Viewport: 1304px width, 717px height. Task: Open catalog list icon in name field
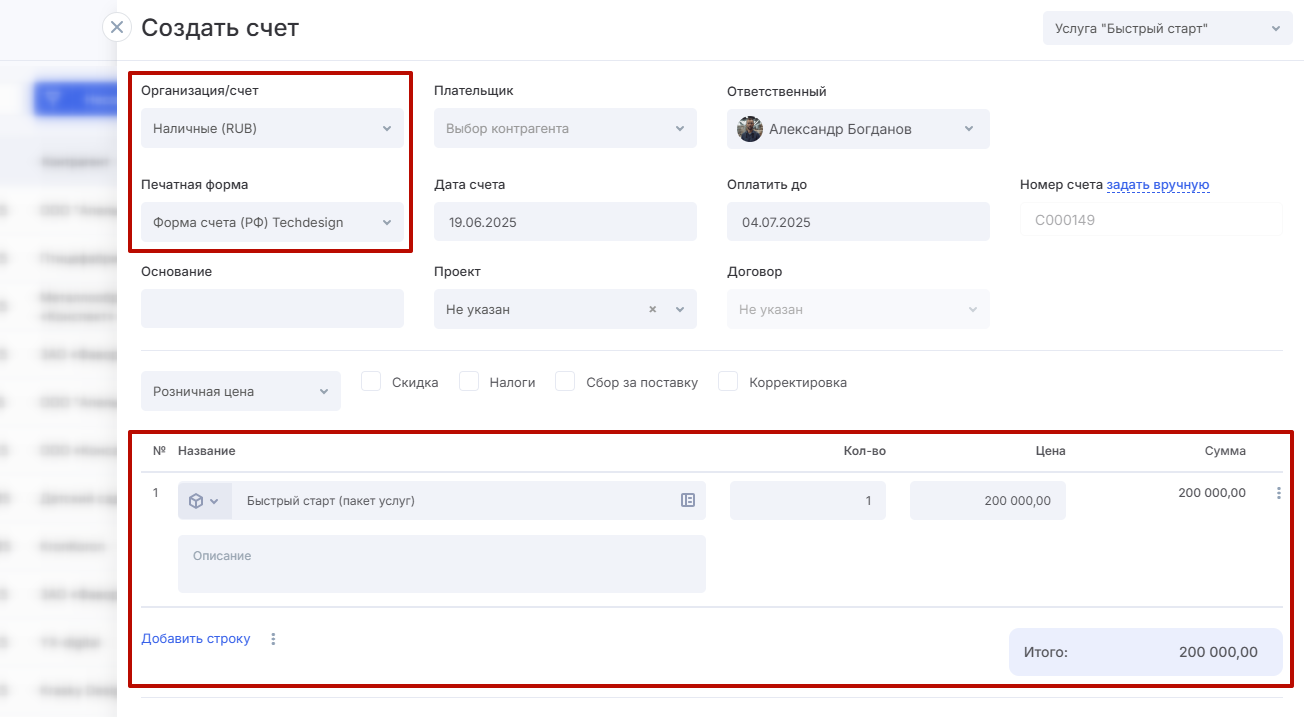[x=688, y=500]
